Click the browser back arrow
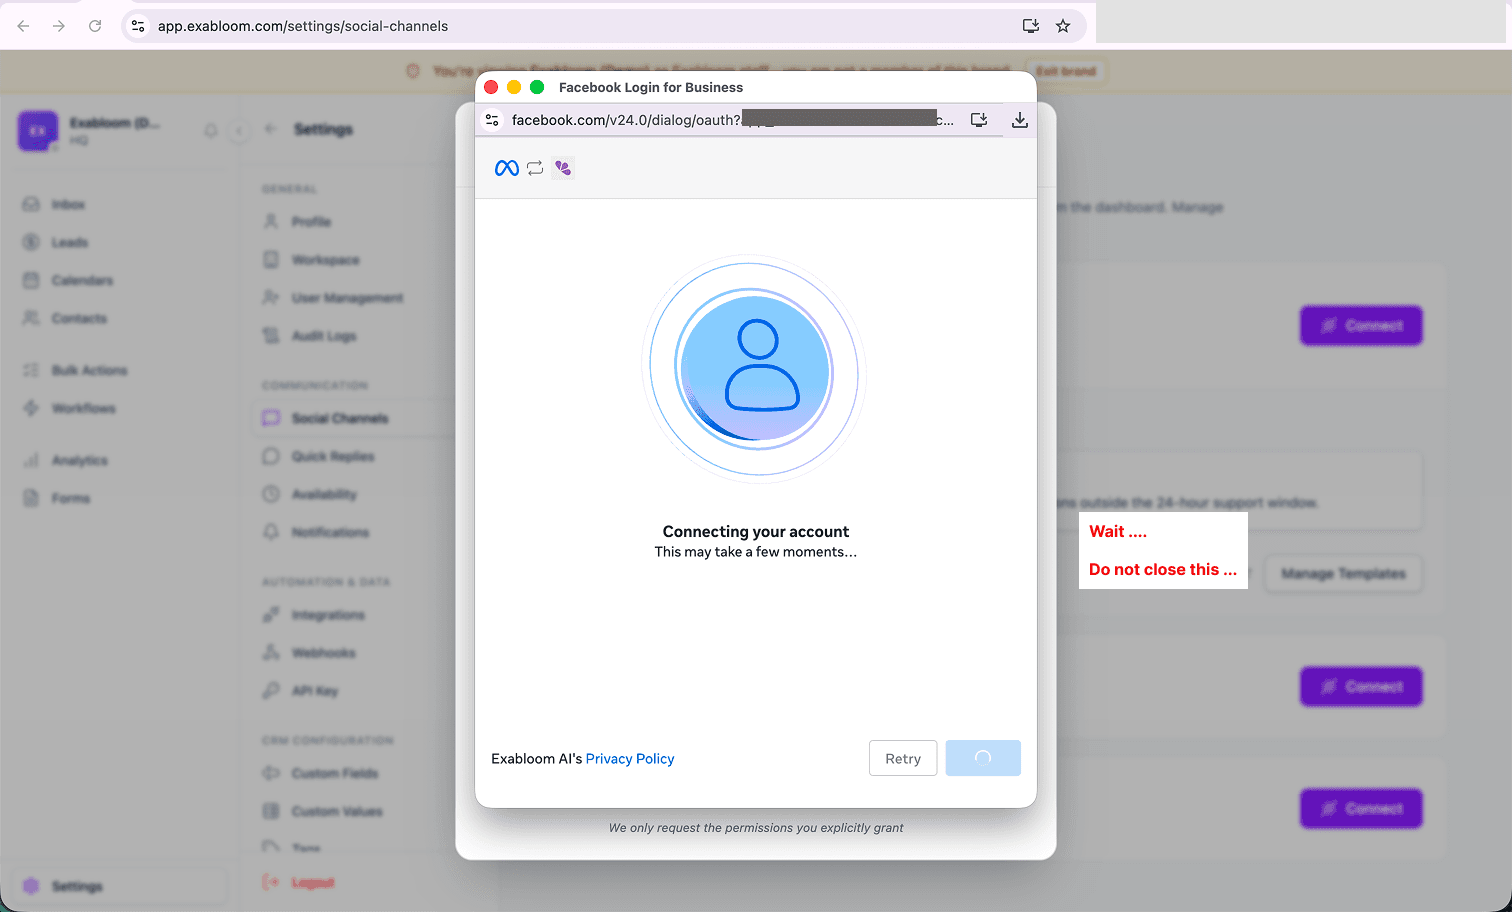The image size is (1512, 912). click(23, 26)
